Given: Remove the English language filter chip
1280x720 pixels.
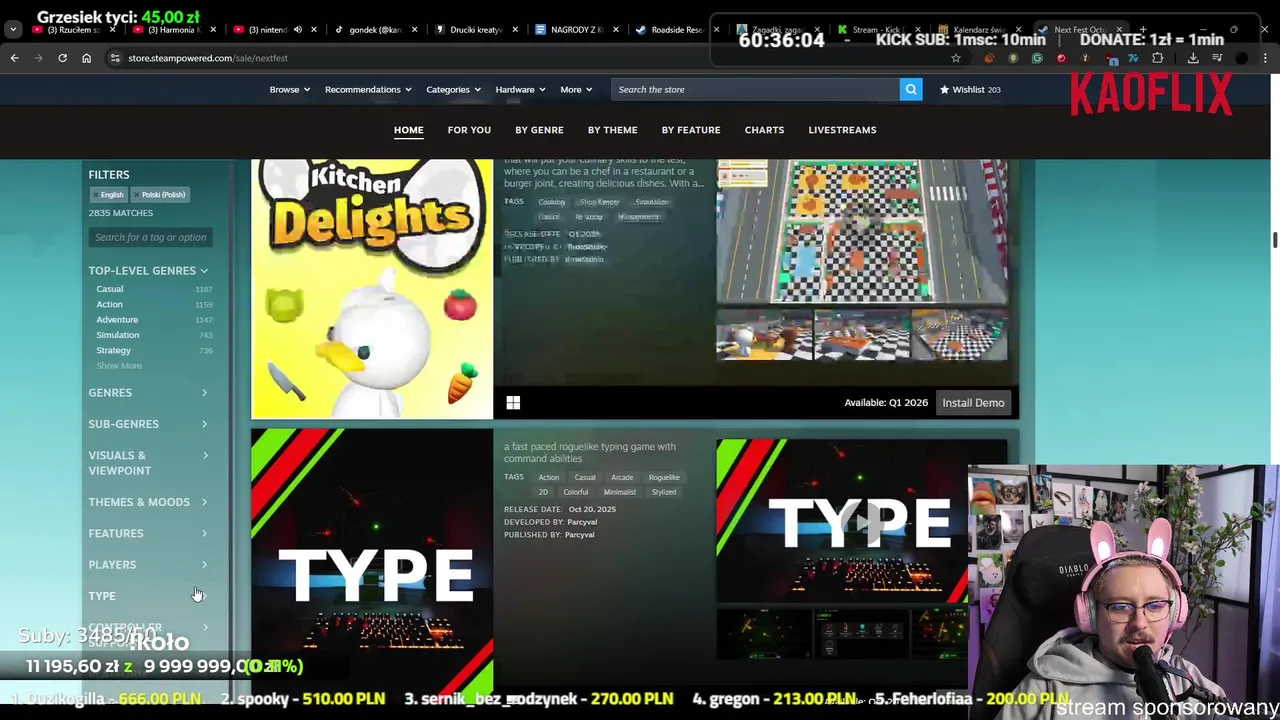Looking at the screenshot, I should (109, 195).
